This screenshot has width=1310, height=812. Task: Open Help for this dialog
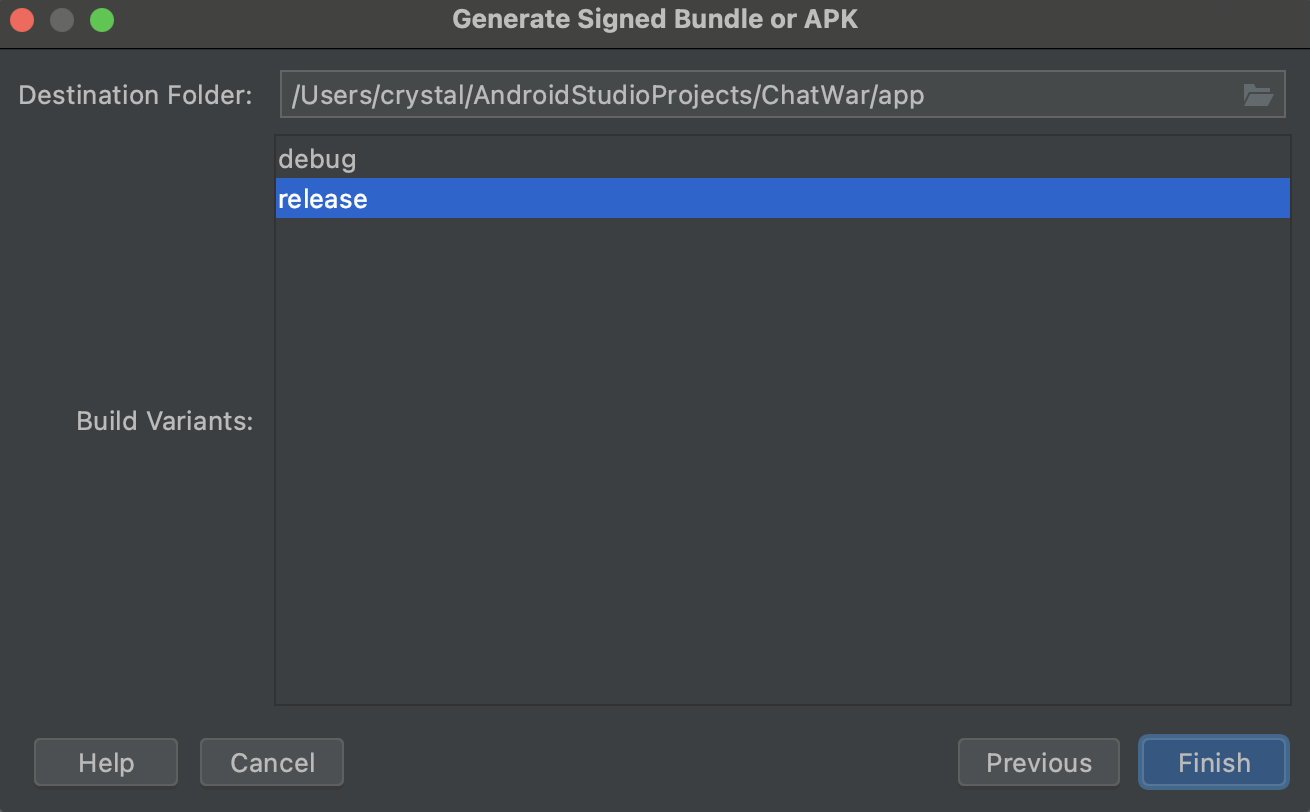106,763
